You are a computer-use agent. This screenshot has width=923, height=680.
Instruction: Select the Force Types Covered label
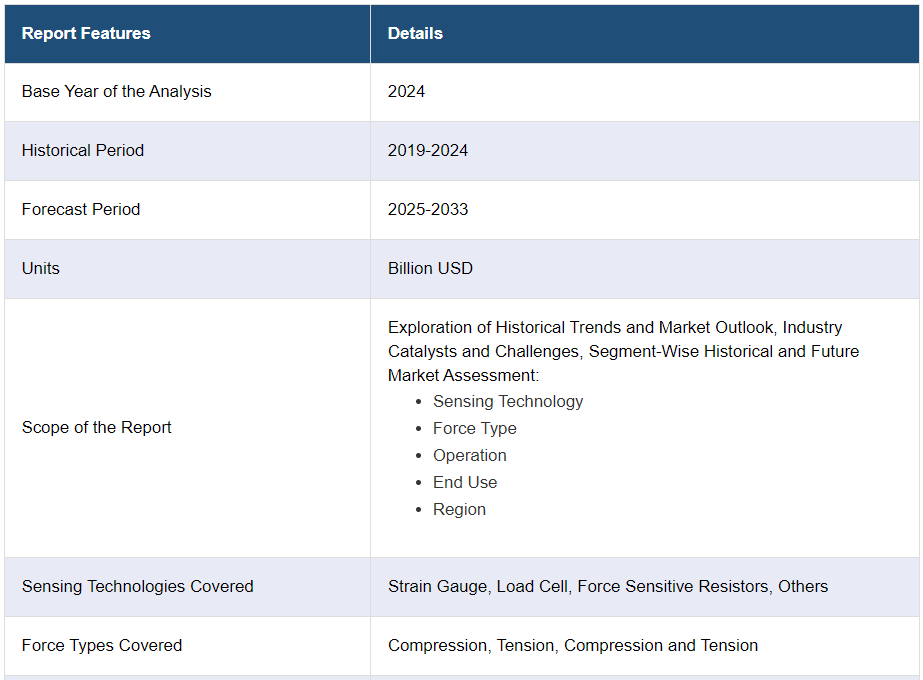(102, 646)
